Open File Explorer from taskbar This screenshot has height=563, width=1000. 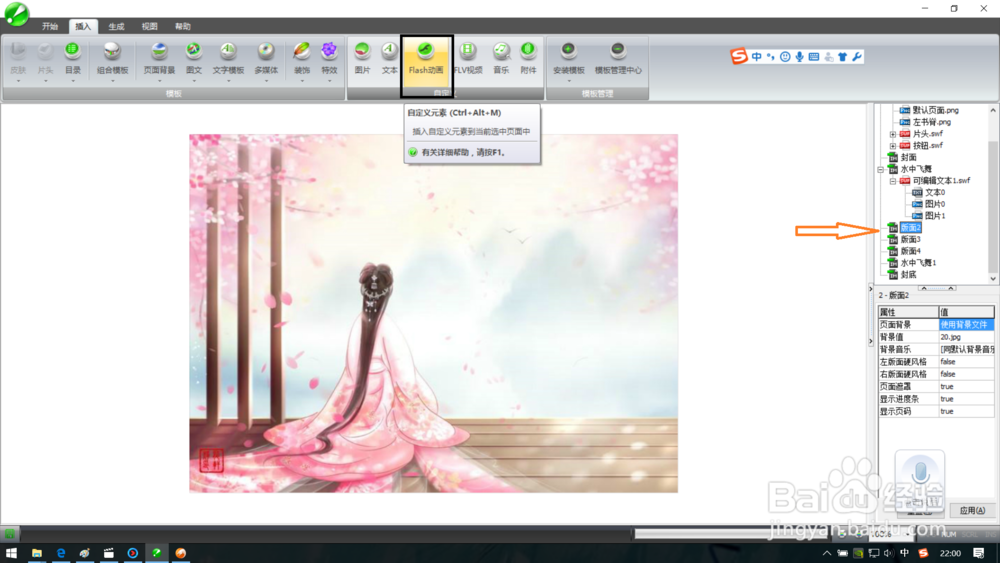[36, 553]
